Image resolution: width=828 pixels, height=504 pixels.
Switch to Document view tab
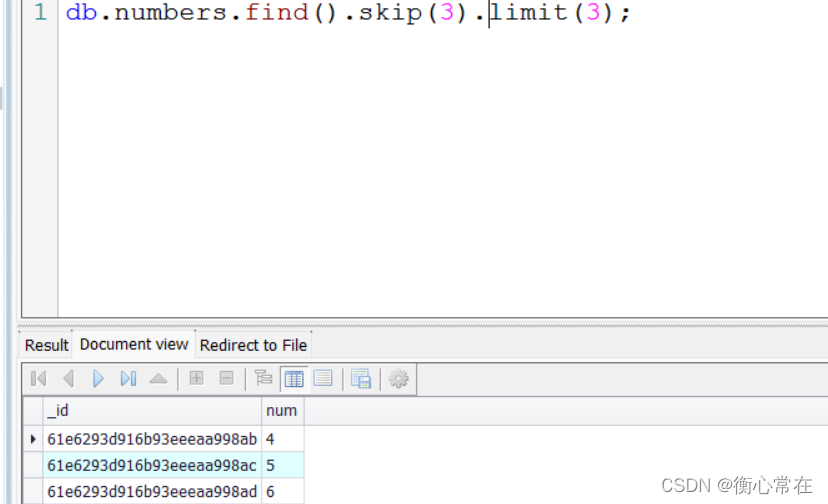[134, 344]
